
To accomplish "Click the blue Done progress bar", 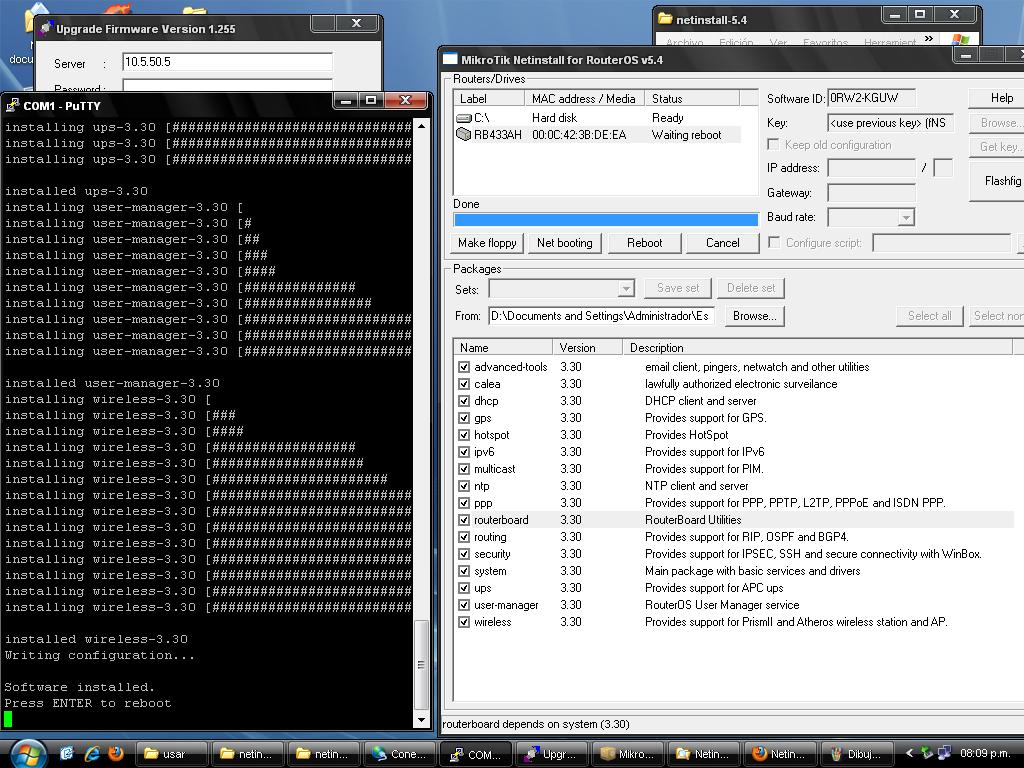I will [x=605, y=220].
